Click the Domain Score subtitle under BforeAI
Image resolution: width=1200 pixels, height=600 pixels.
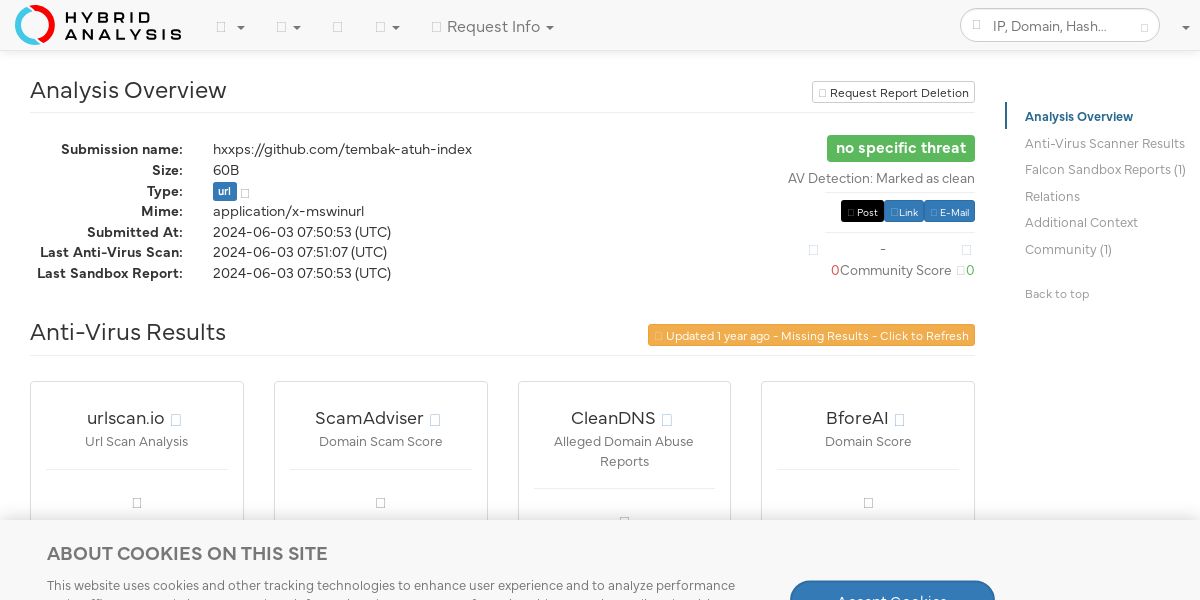[x=868, y=442]
